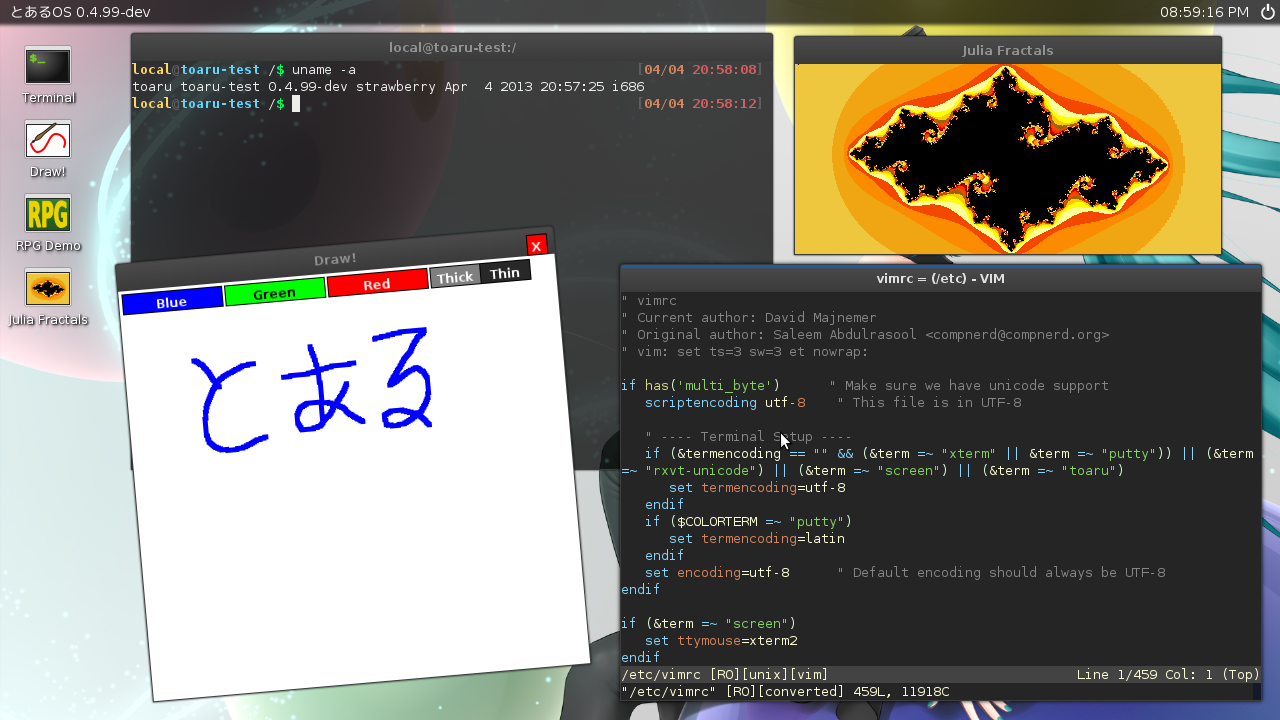Select the Blue color in Draw!
The image size is (1280, 720).
[172, 300]
